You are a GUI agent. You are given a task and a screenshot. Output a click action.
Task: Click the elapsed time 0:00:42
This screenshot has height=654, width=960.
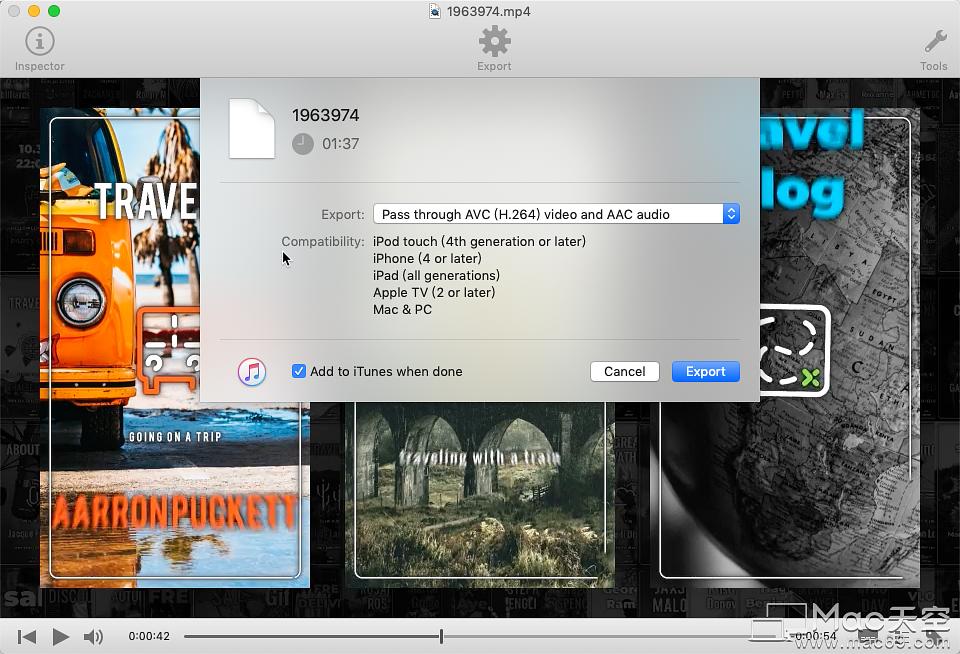(149, 636)
